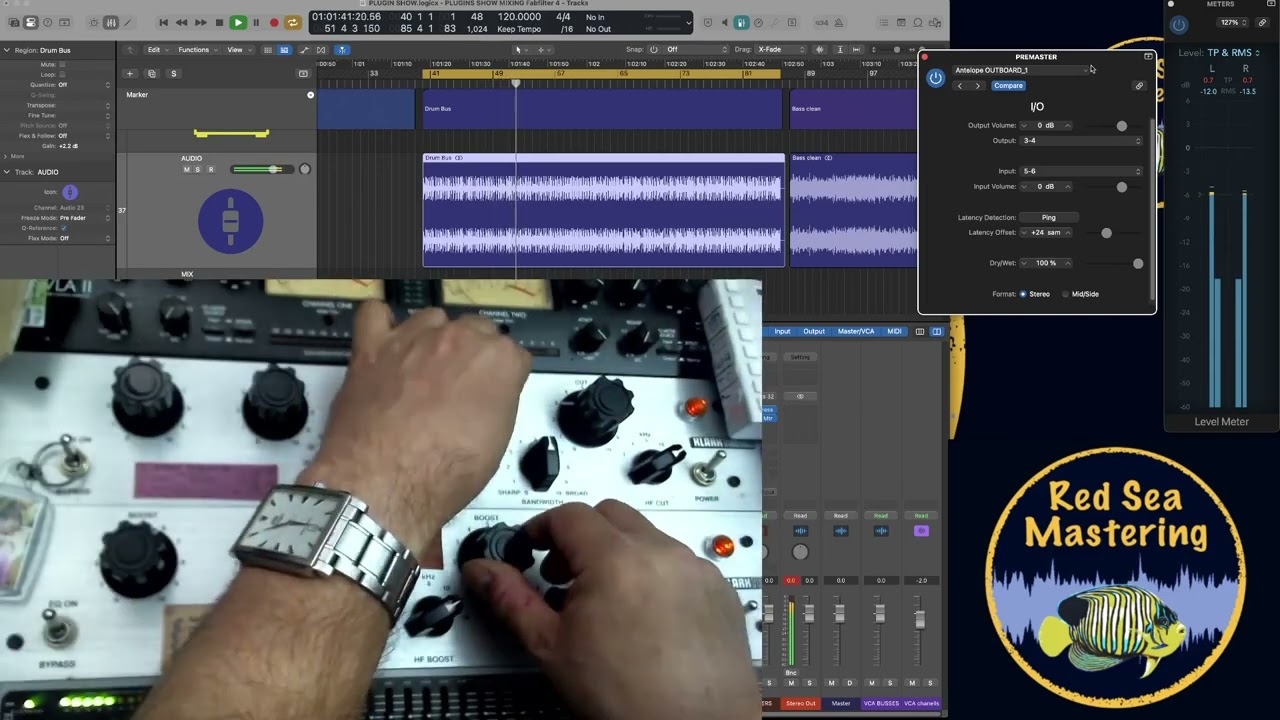Viewport: 1280px width, 720px height.
Task: Click the link icon in PREMASTER plugin
Action: (1139, 86)
